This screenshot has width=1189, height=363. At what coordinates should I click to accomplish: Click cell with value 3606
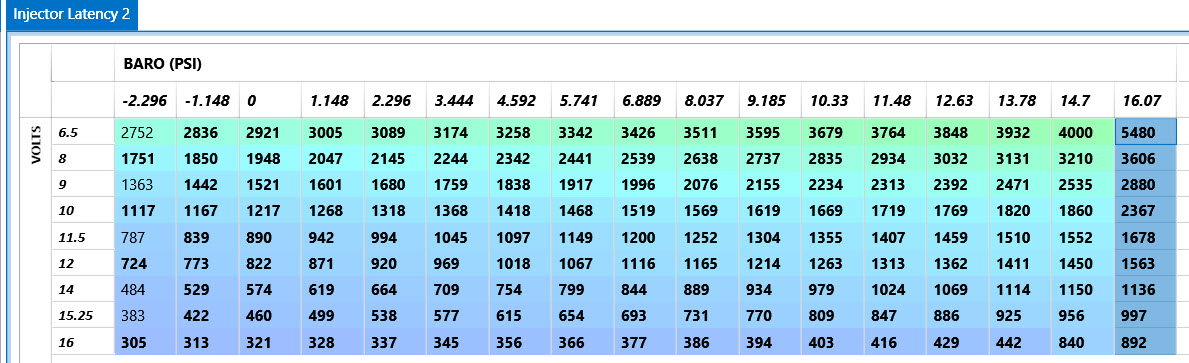tap(1145, 159)
